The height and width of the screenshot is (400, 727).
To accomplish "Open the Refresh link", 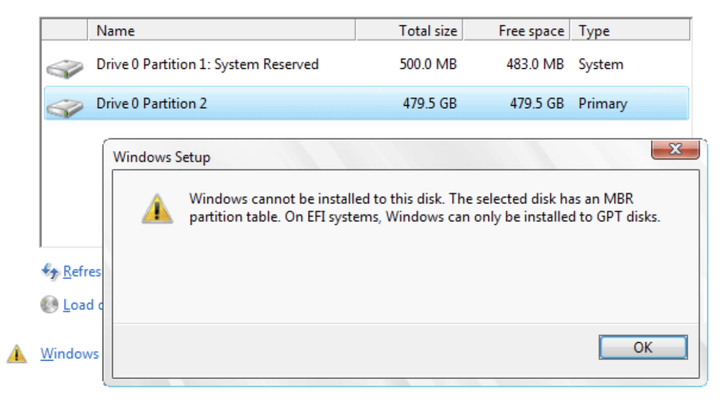I will (x=82, y=271).
